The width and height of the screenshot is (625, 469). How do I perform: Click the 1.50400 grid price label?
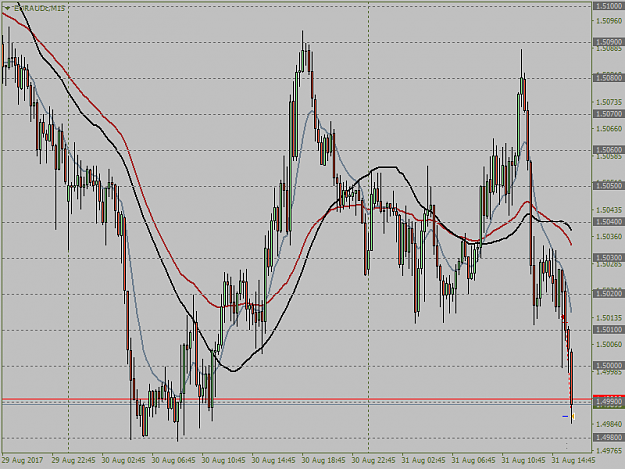coord(609,222)
